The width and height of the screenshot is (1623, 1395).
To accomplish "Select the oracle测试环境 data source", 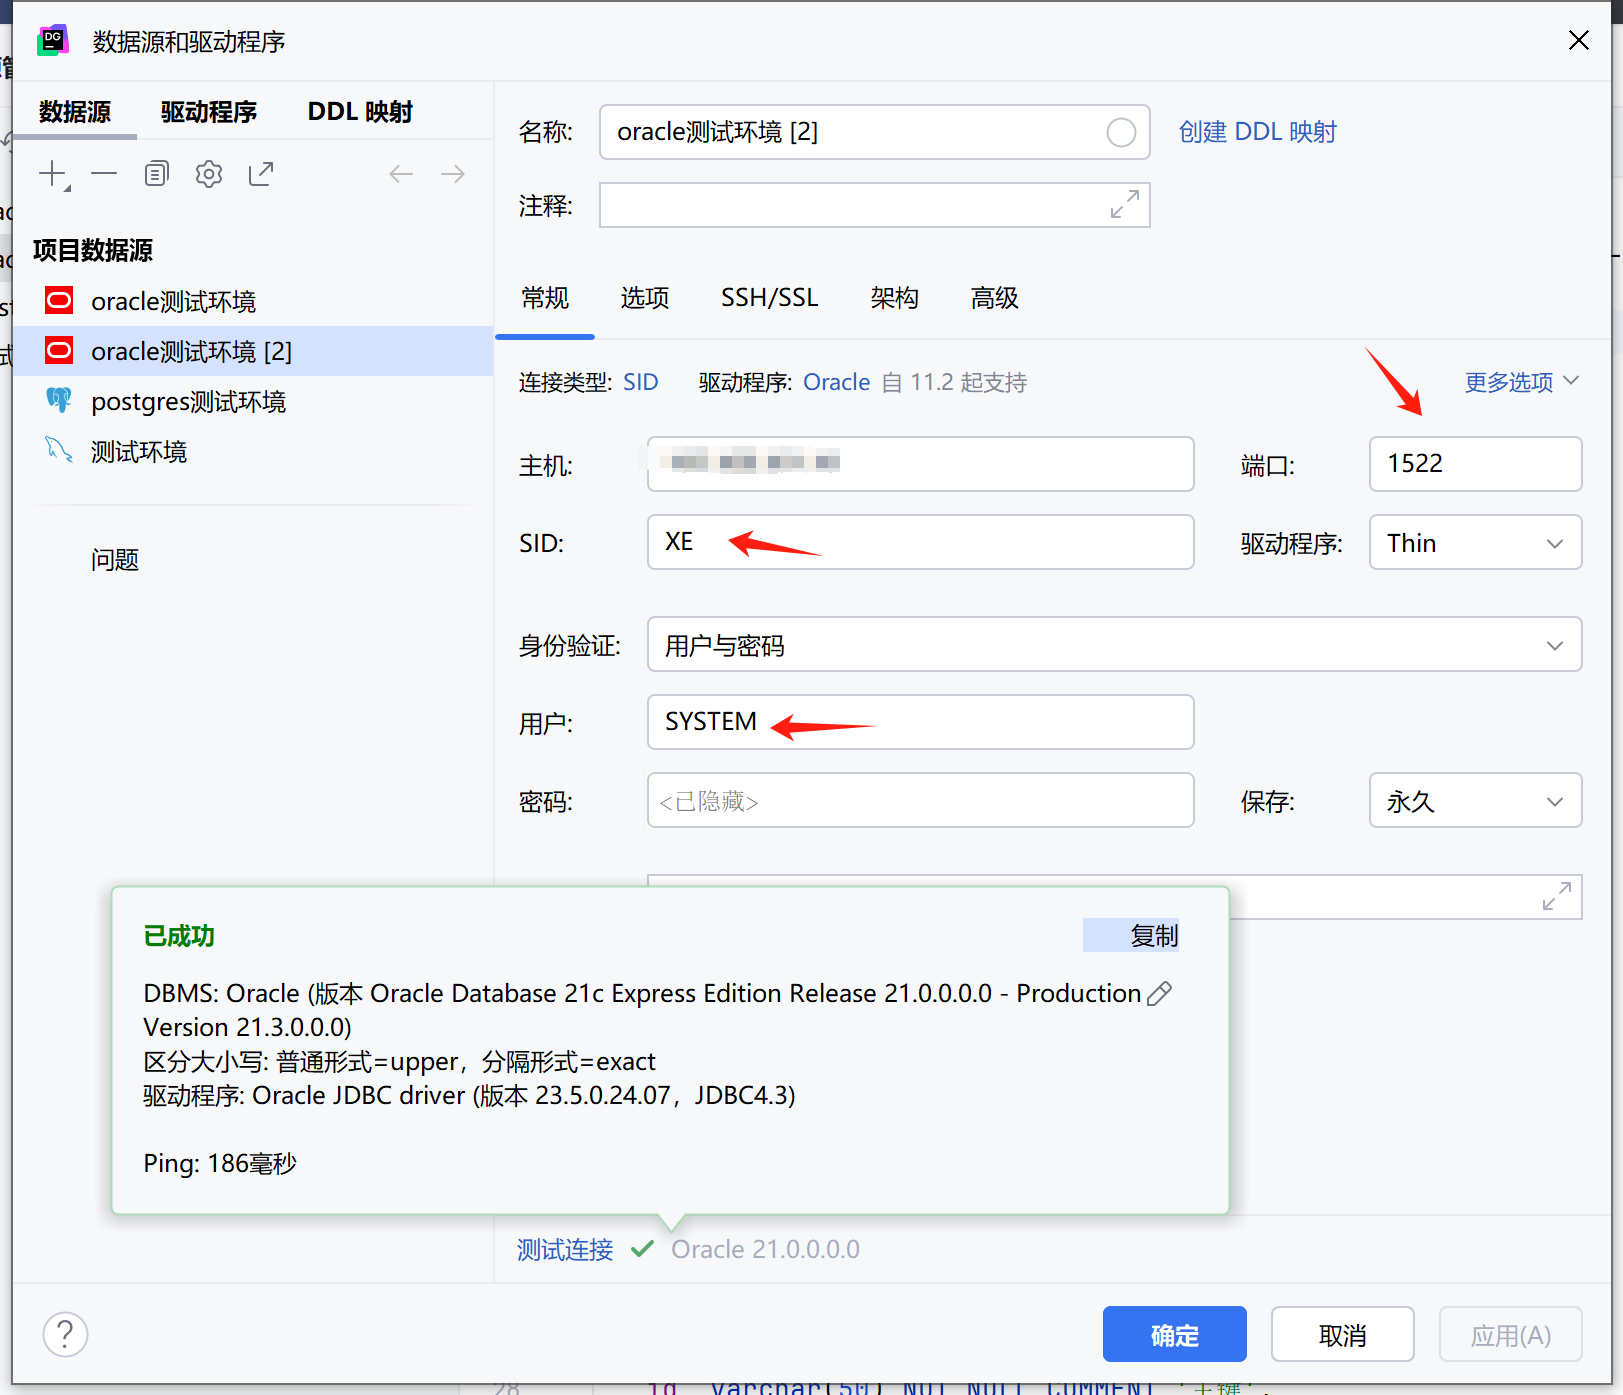I will pos(253,301).
